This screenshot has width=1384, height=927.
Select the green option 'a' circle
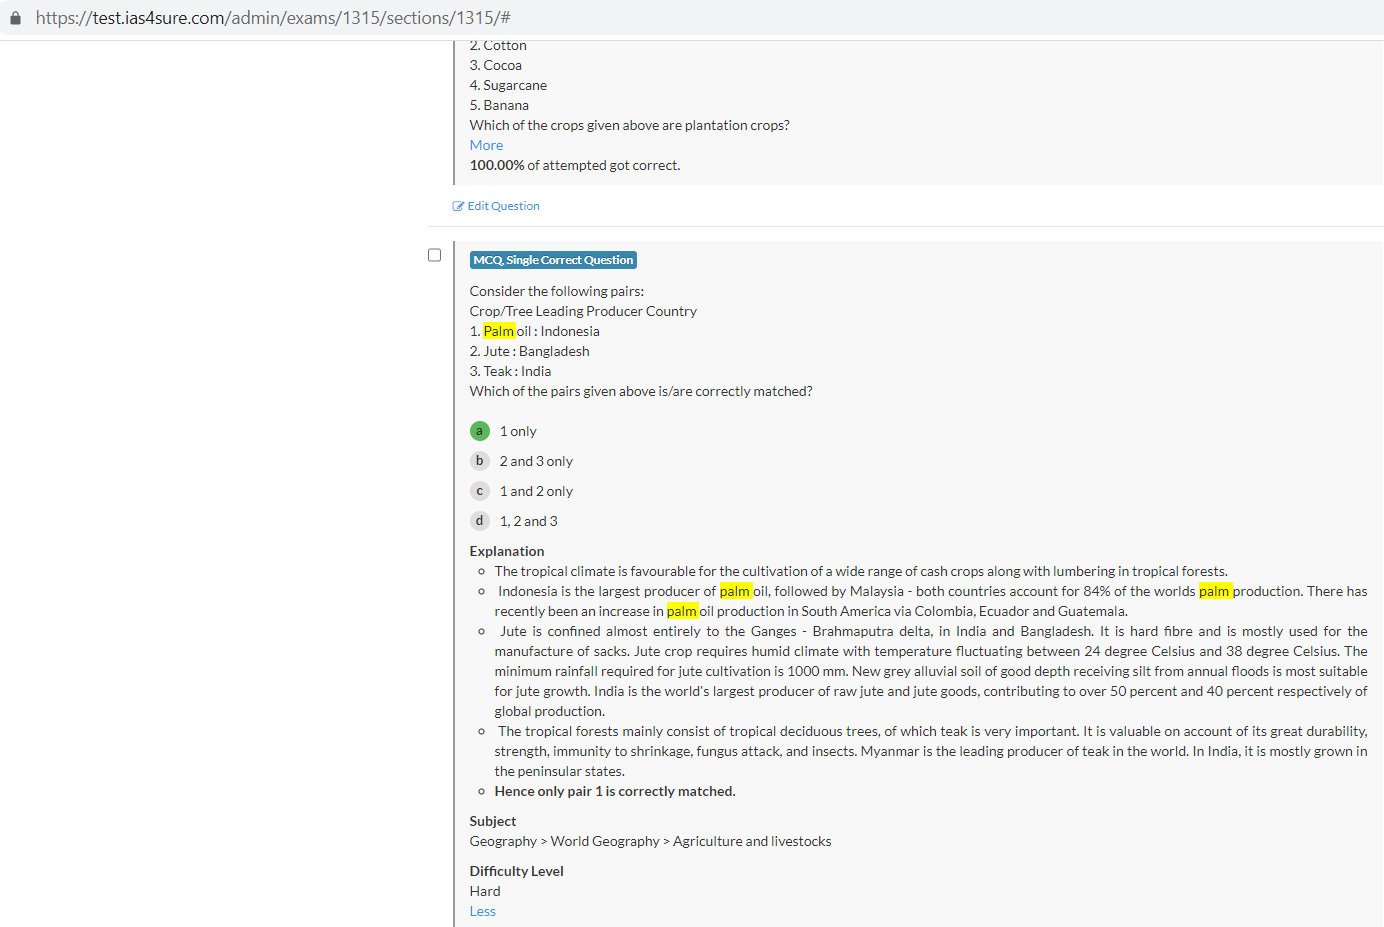click(x=479, y=431)
